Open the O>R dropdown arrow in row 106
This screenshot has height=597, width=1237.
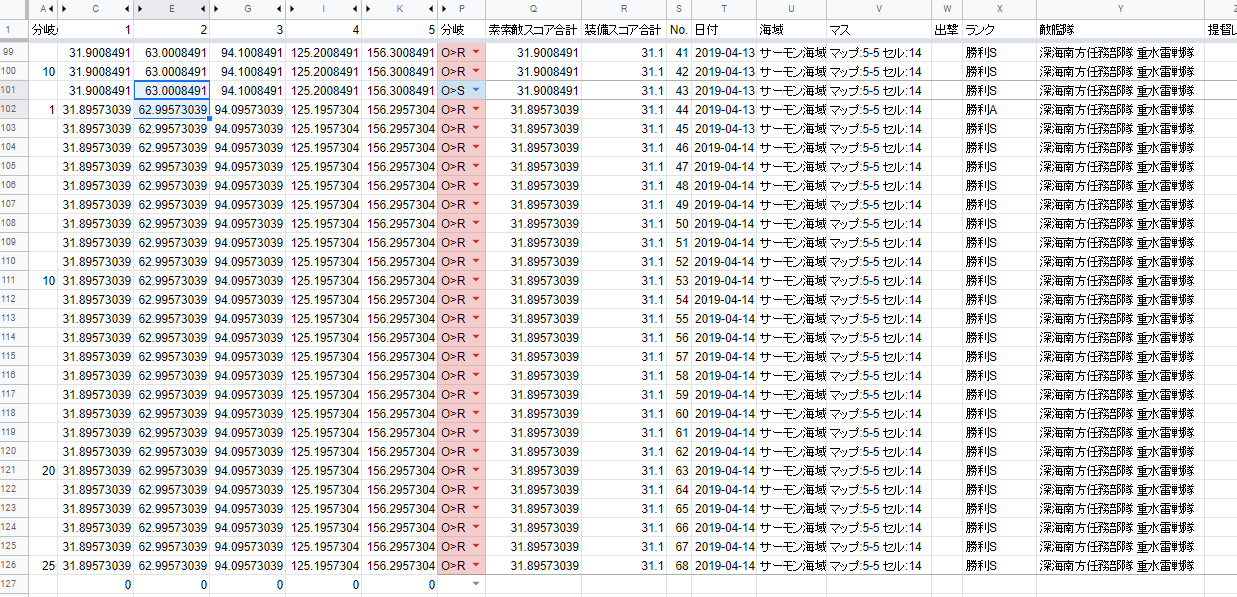(x=476, y=186)
